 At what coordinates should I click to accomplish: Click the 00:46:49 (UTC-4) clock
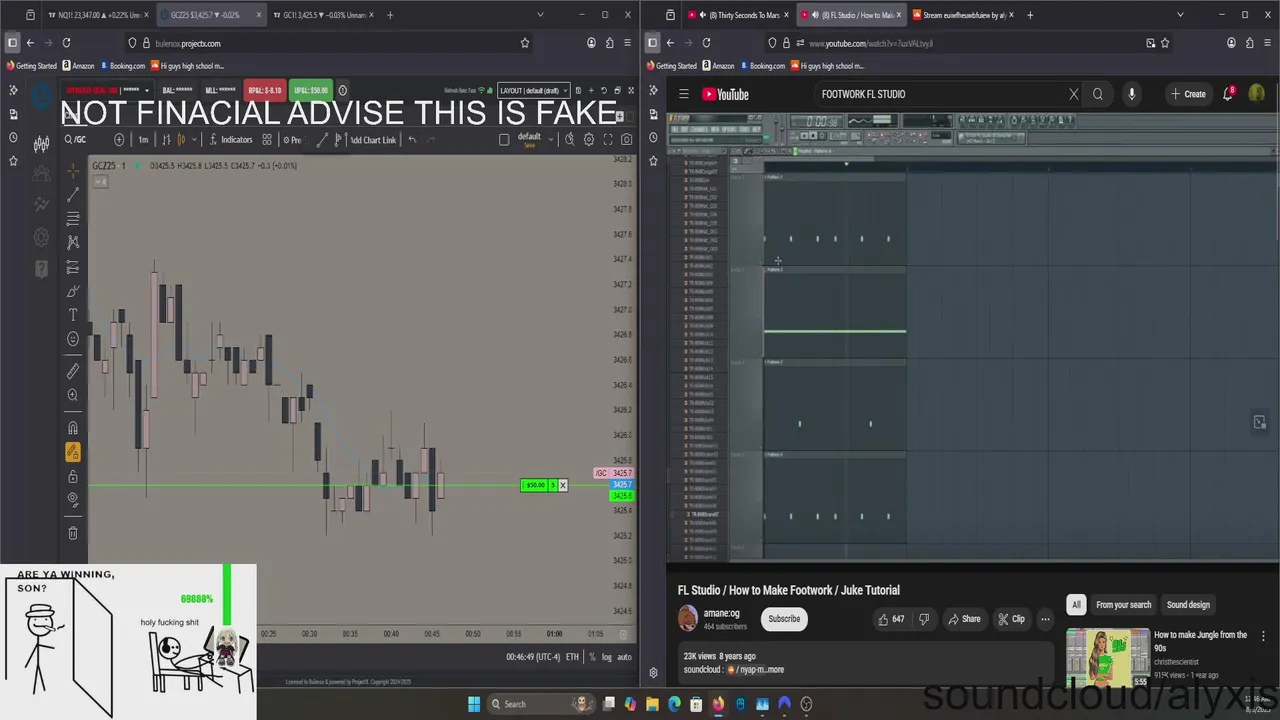click(533, 657)
